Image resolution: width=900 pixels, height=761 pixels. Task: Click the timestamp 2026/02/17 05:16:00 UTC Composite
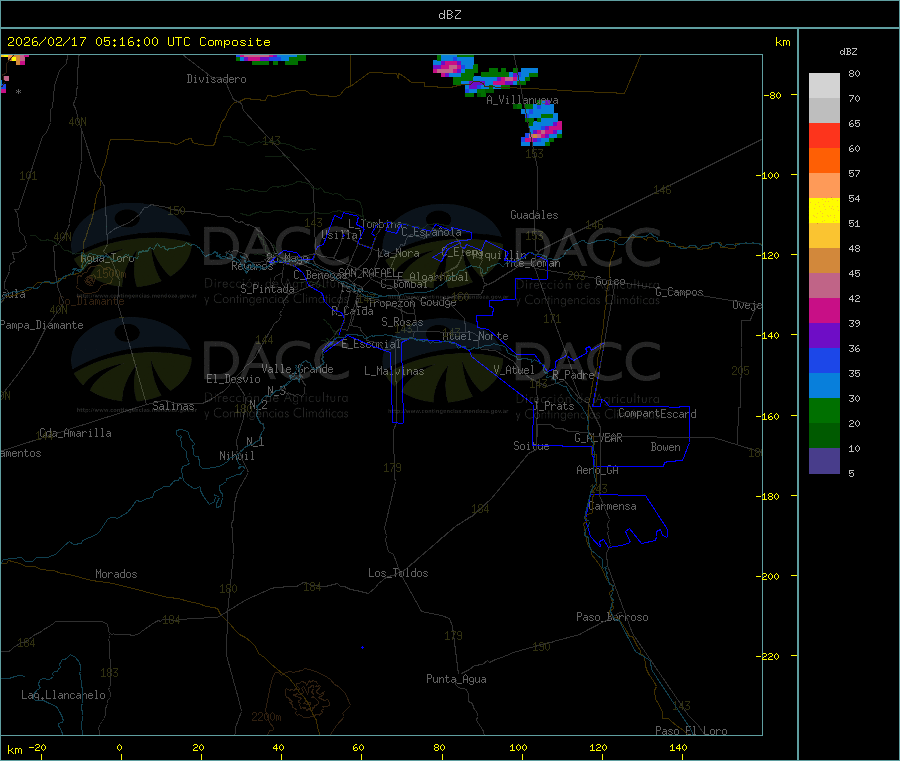138,42
